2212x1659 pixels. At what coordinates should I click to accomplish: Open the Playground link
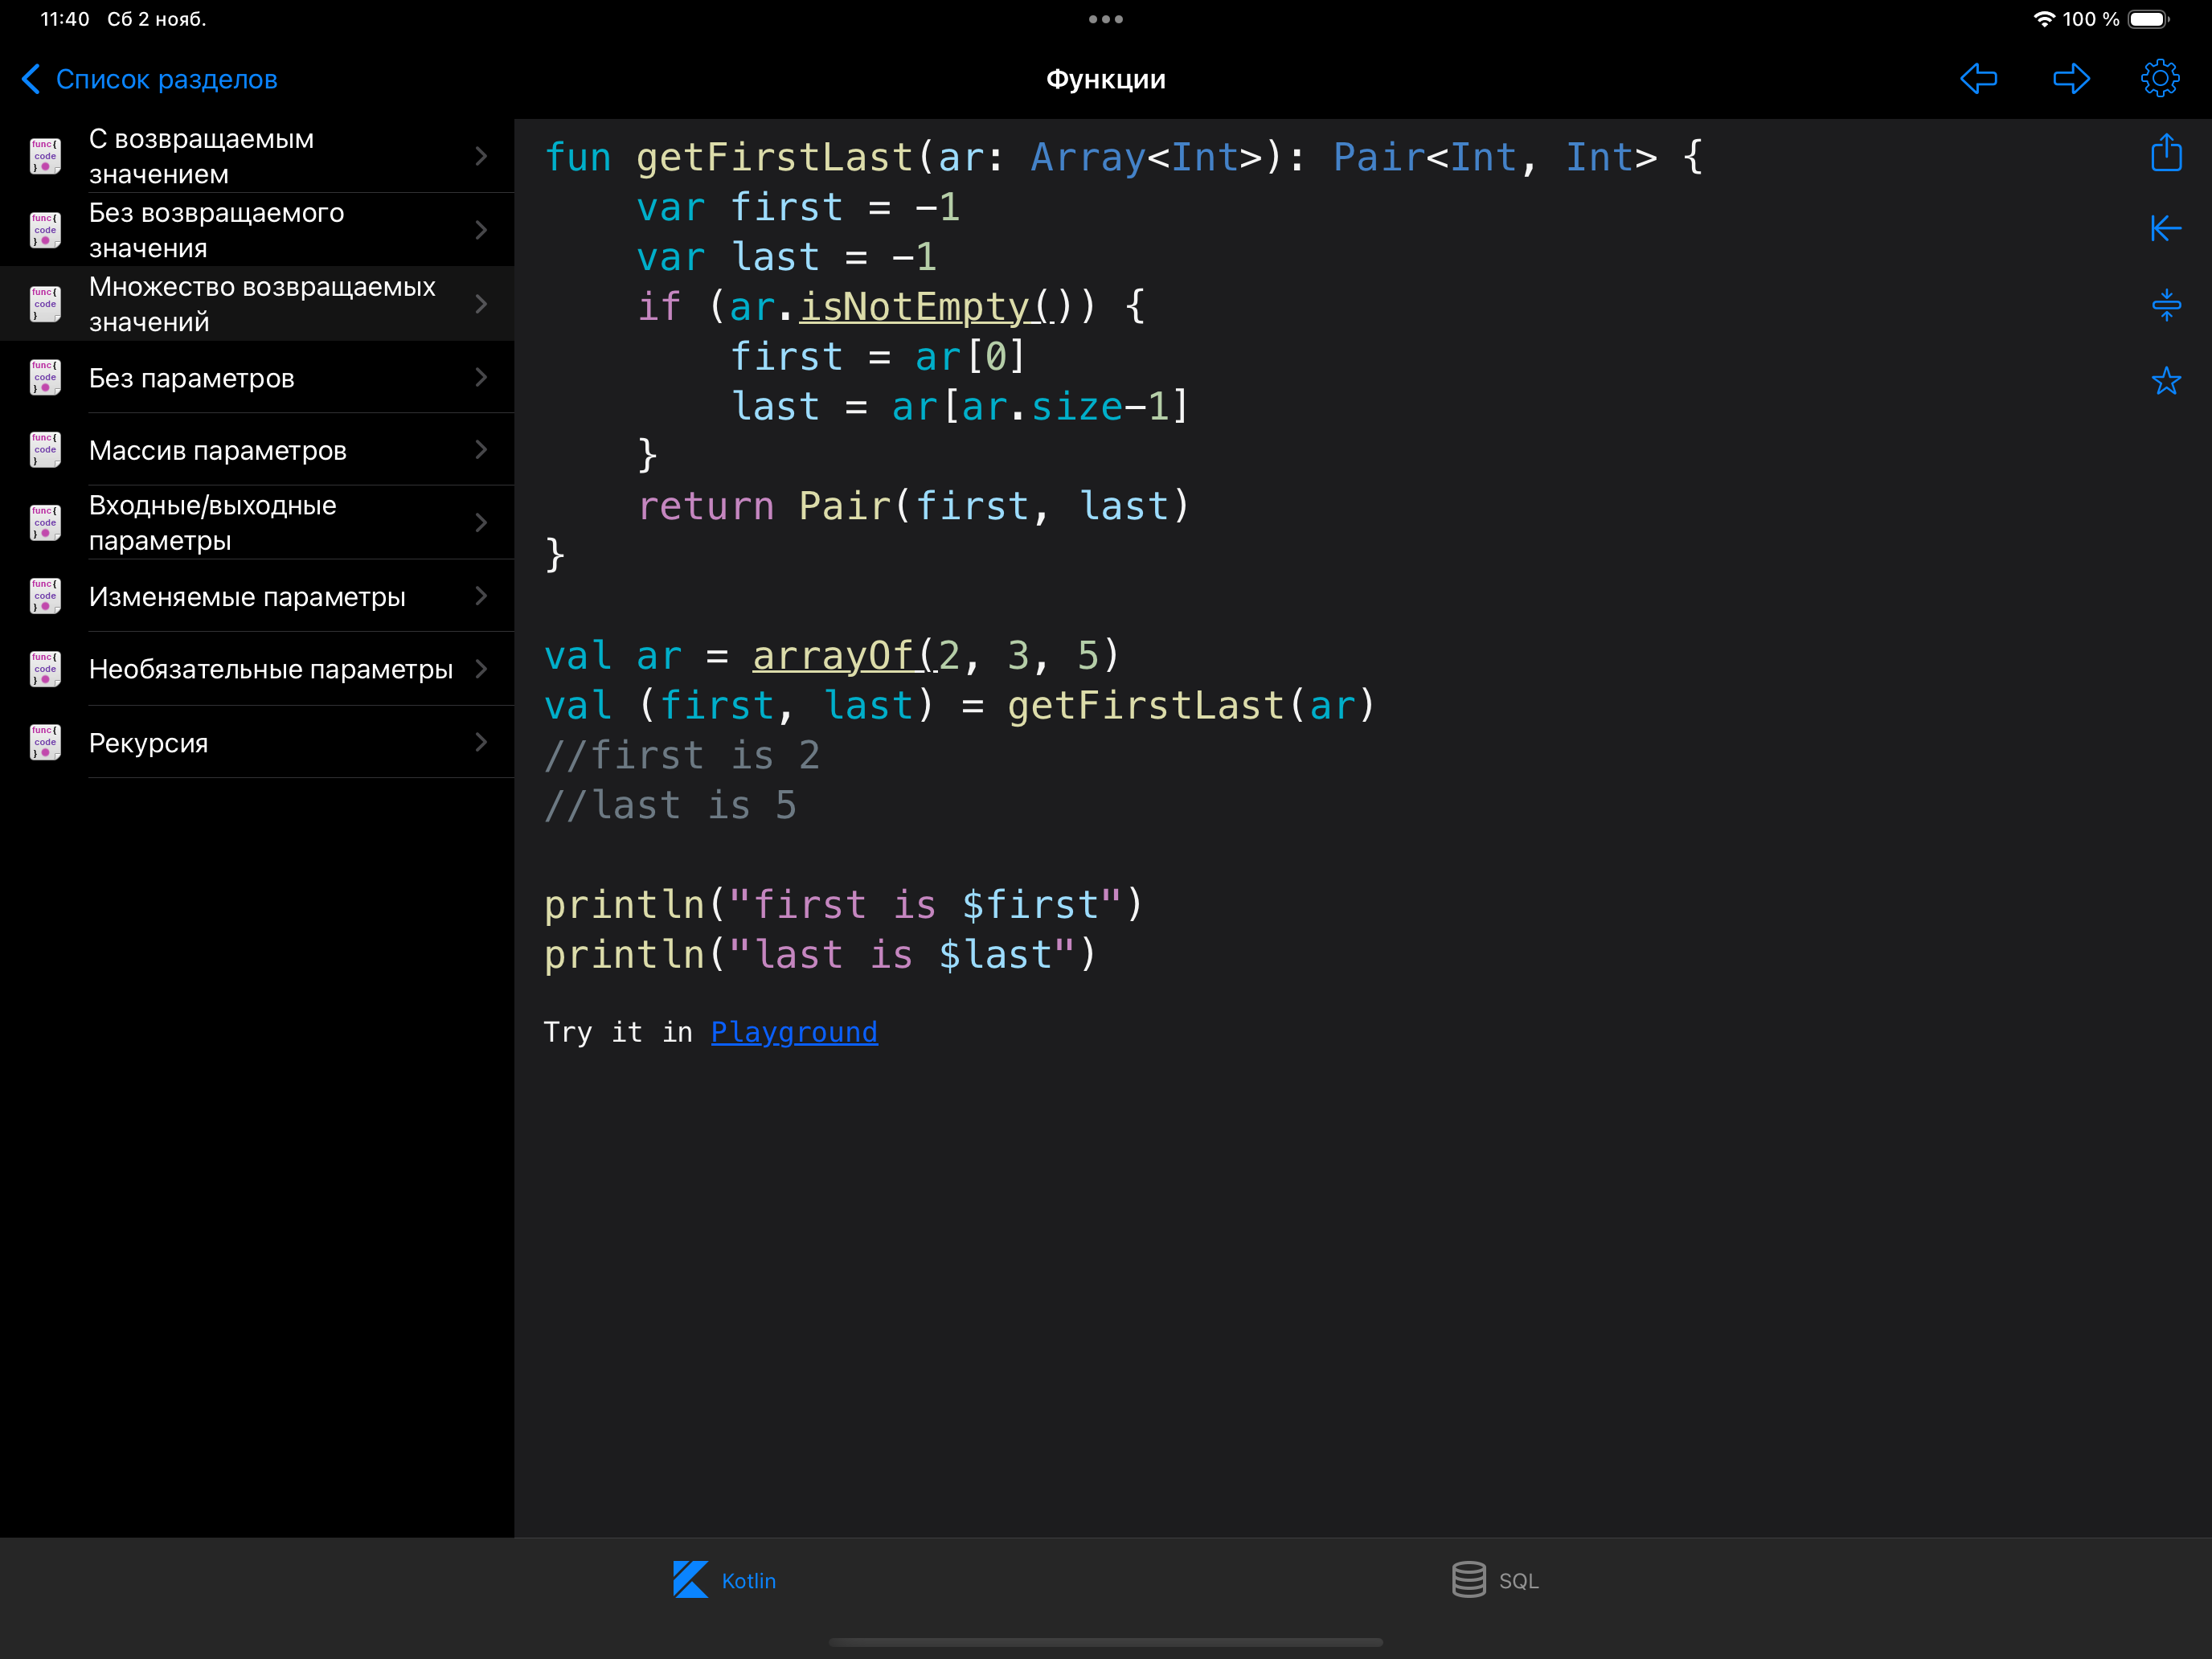coord(794,1032)
